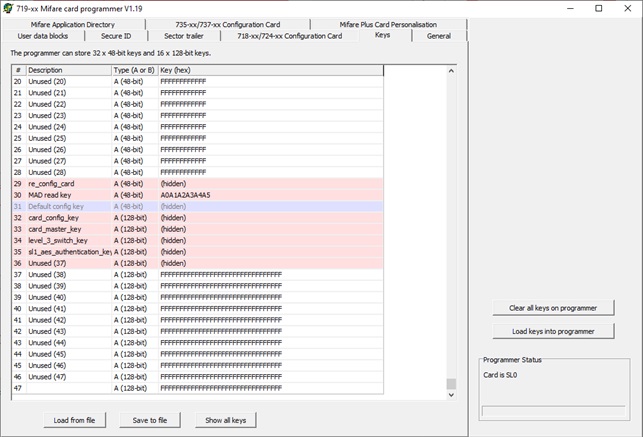Click Load keys into programmer
This screenshot has width=643, height=437.
[553, 331]
